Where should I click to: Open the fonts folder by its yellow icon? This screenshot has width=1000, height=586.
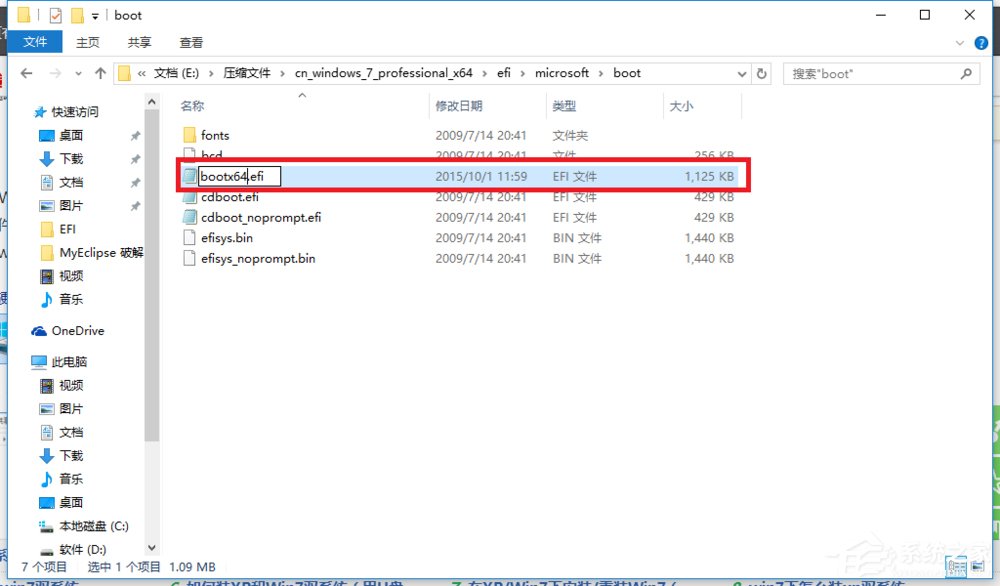point(188,135)
